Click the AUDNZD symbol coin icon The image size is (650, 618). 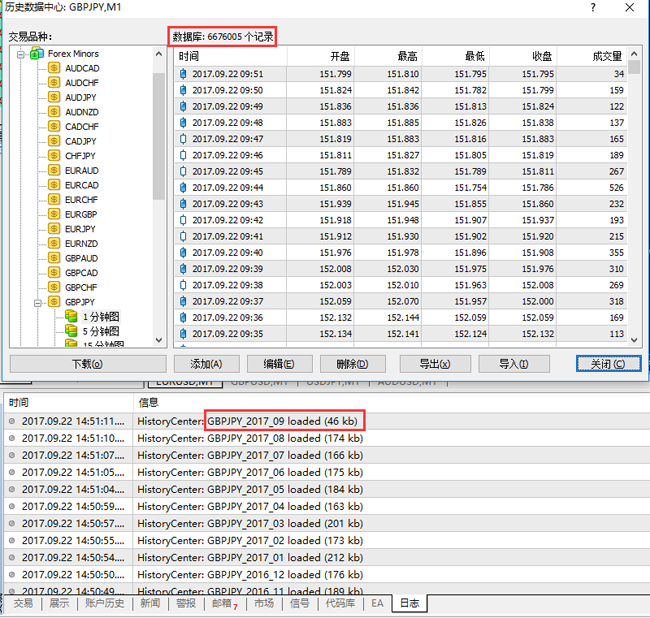click(x=54, y=112)
